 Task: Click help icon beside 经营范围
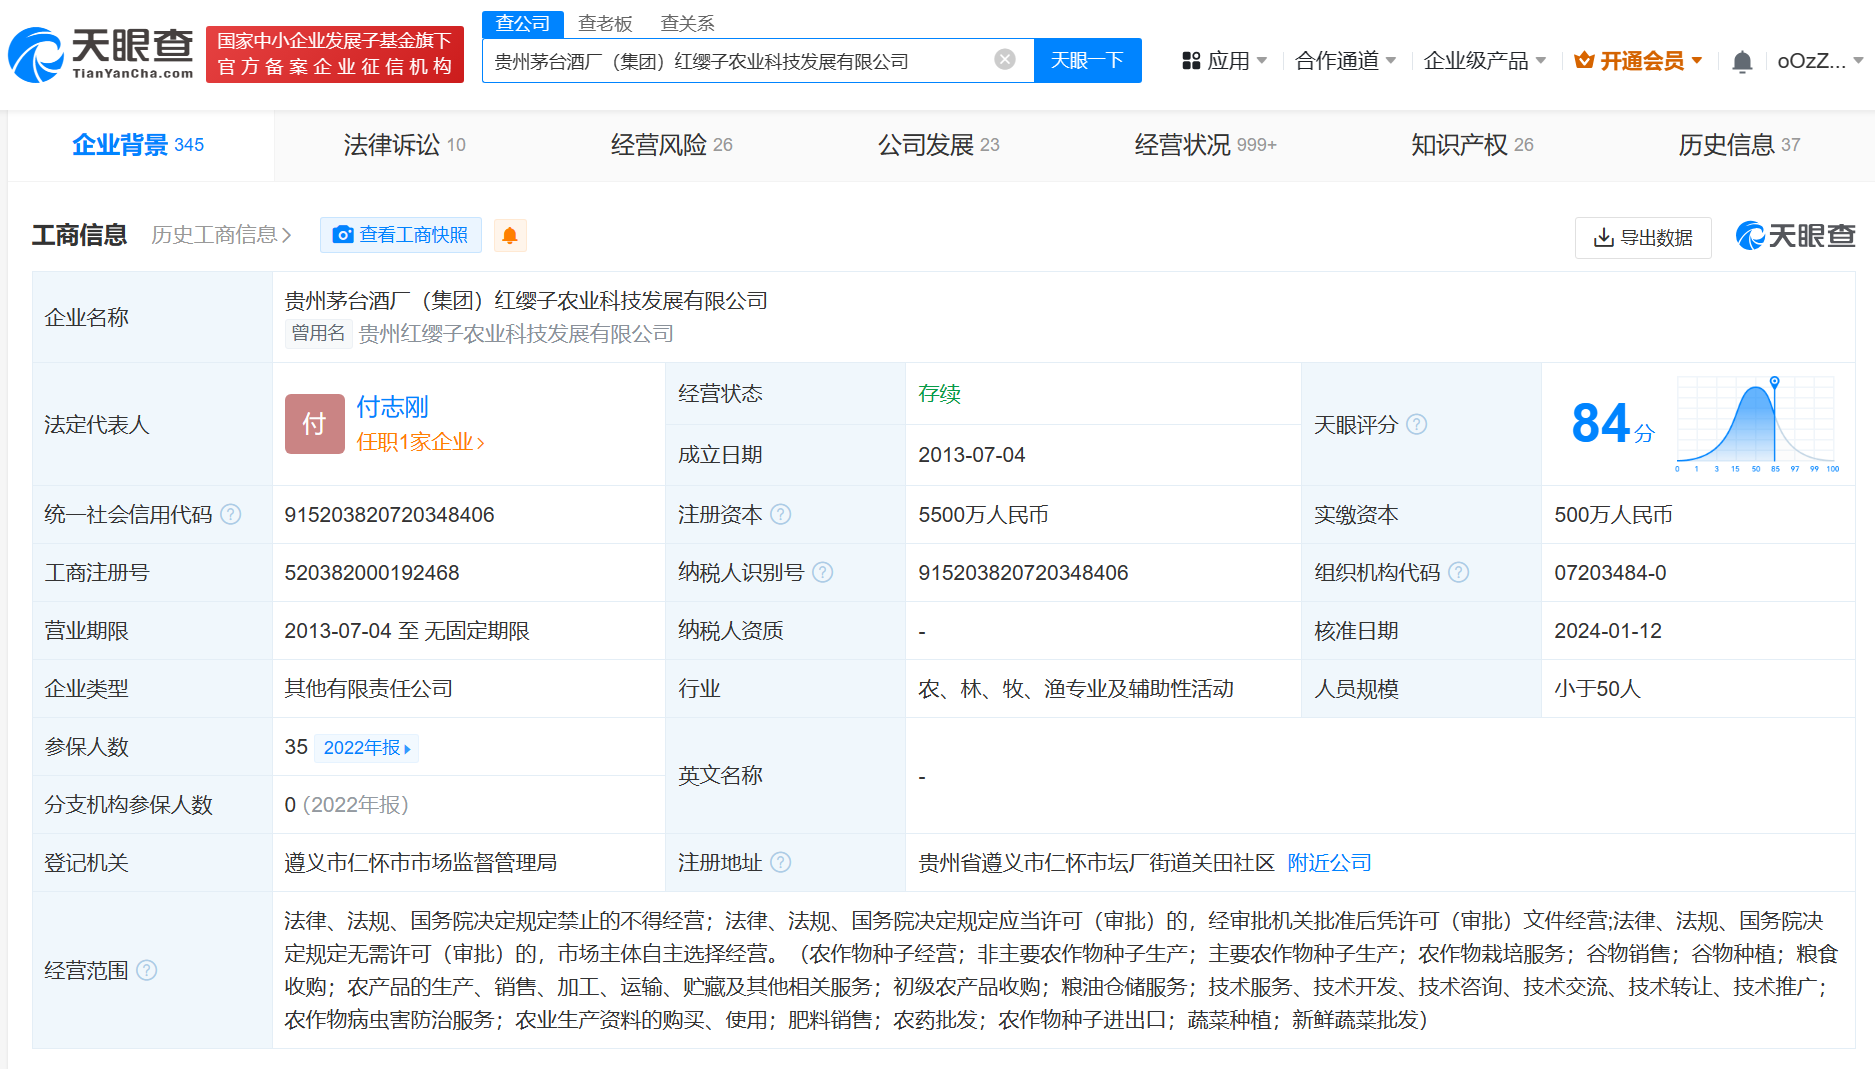[147, 971]
